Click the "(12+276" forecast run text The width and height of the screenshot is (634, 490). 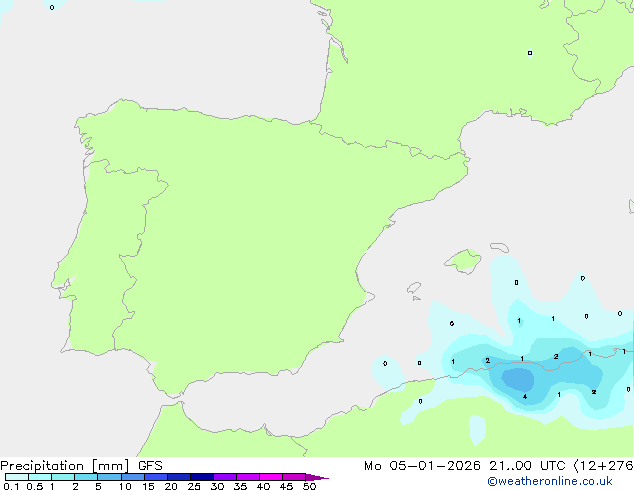point(603,466)
